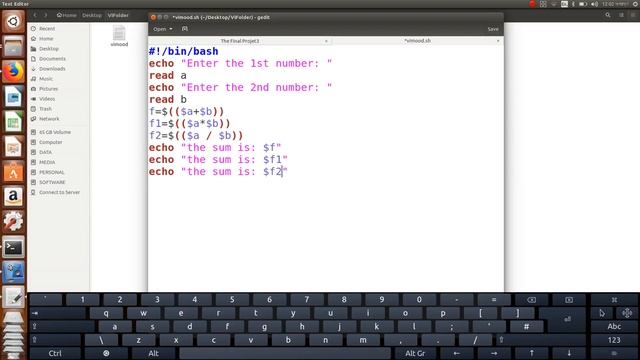Switch keyboard to Abc layout
The image size is (640, 360).
click(614, 326)
